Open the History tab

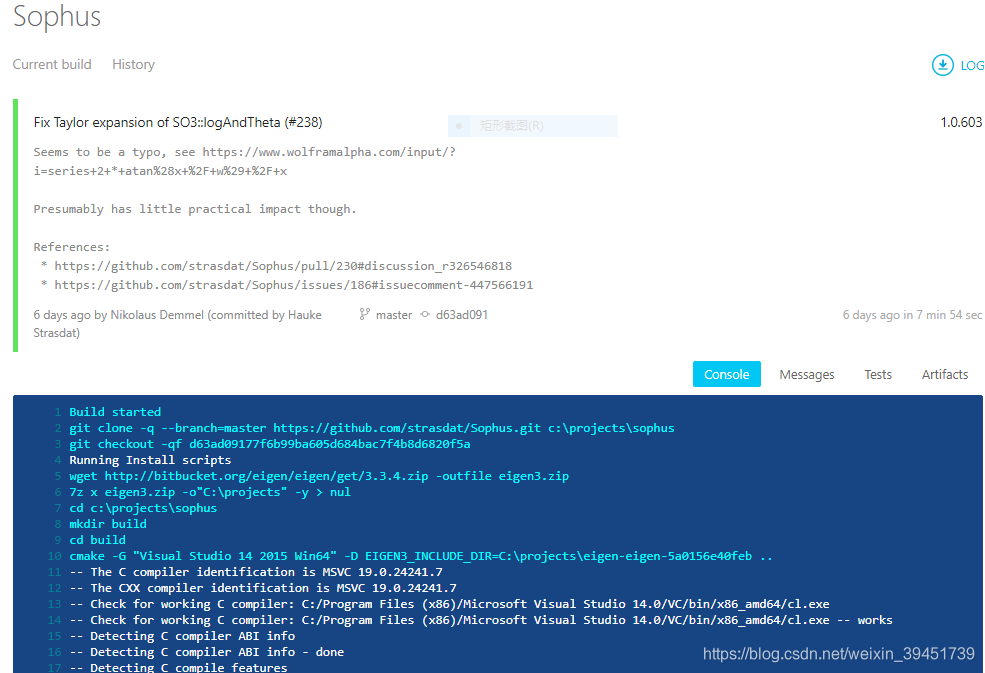tap(133, 64)
